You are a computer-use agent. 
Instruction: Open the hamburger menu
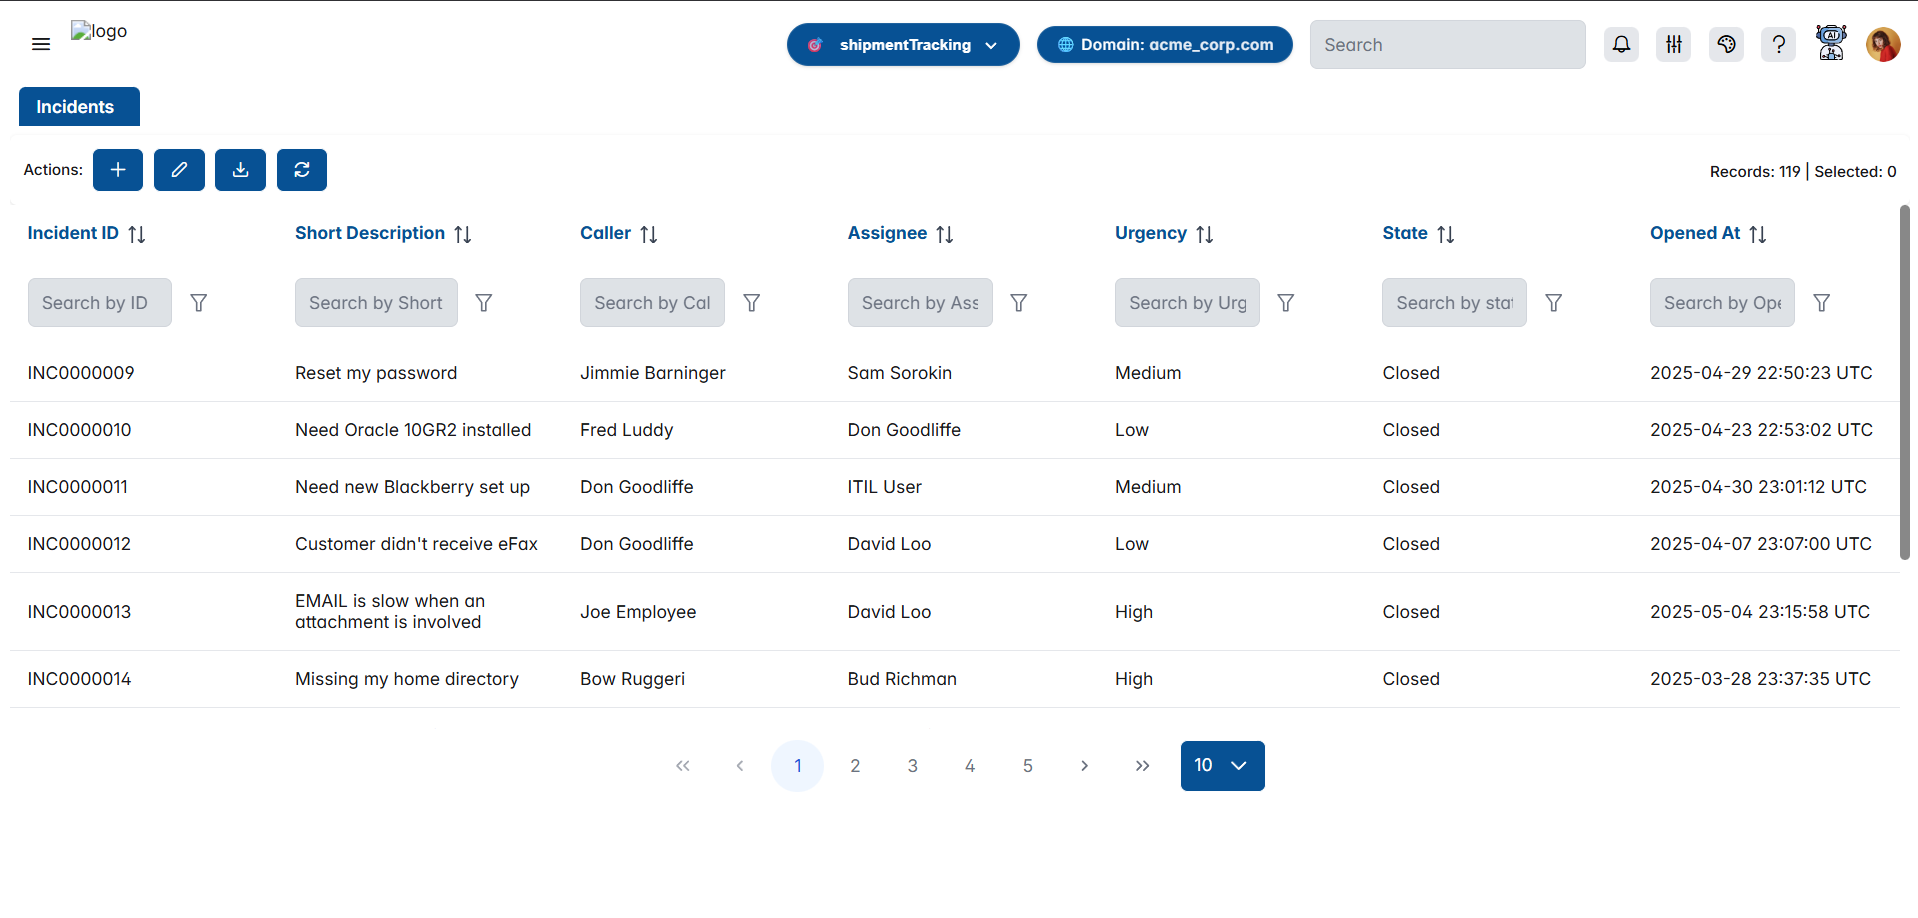[40, 44]
